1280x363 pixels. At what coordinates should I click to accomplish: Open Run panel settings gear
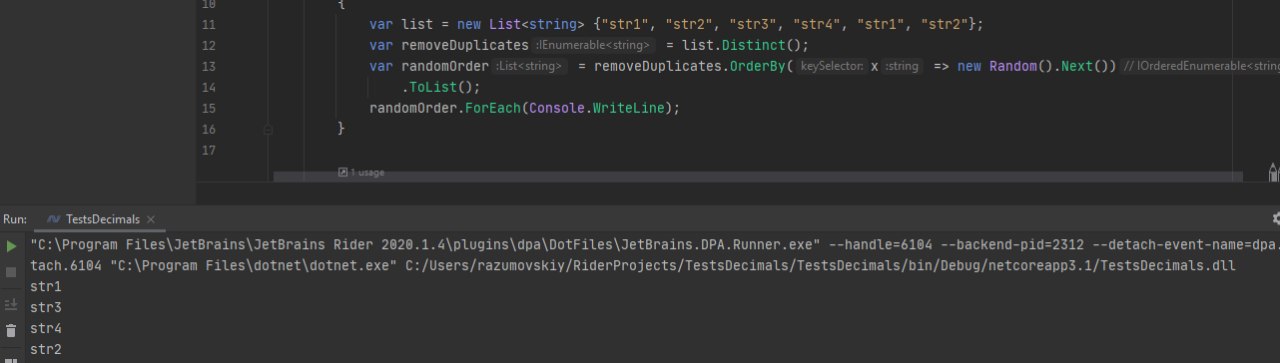[x=1275, y=219]
